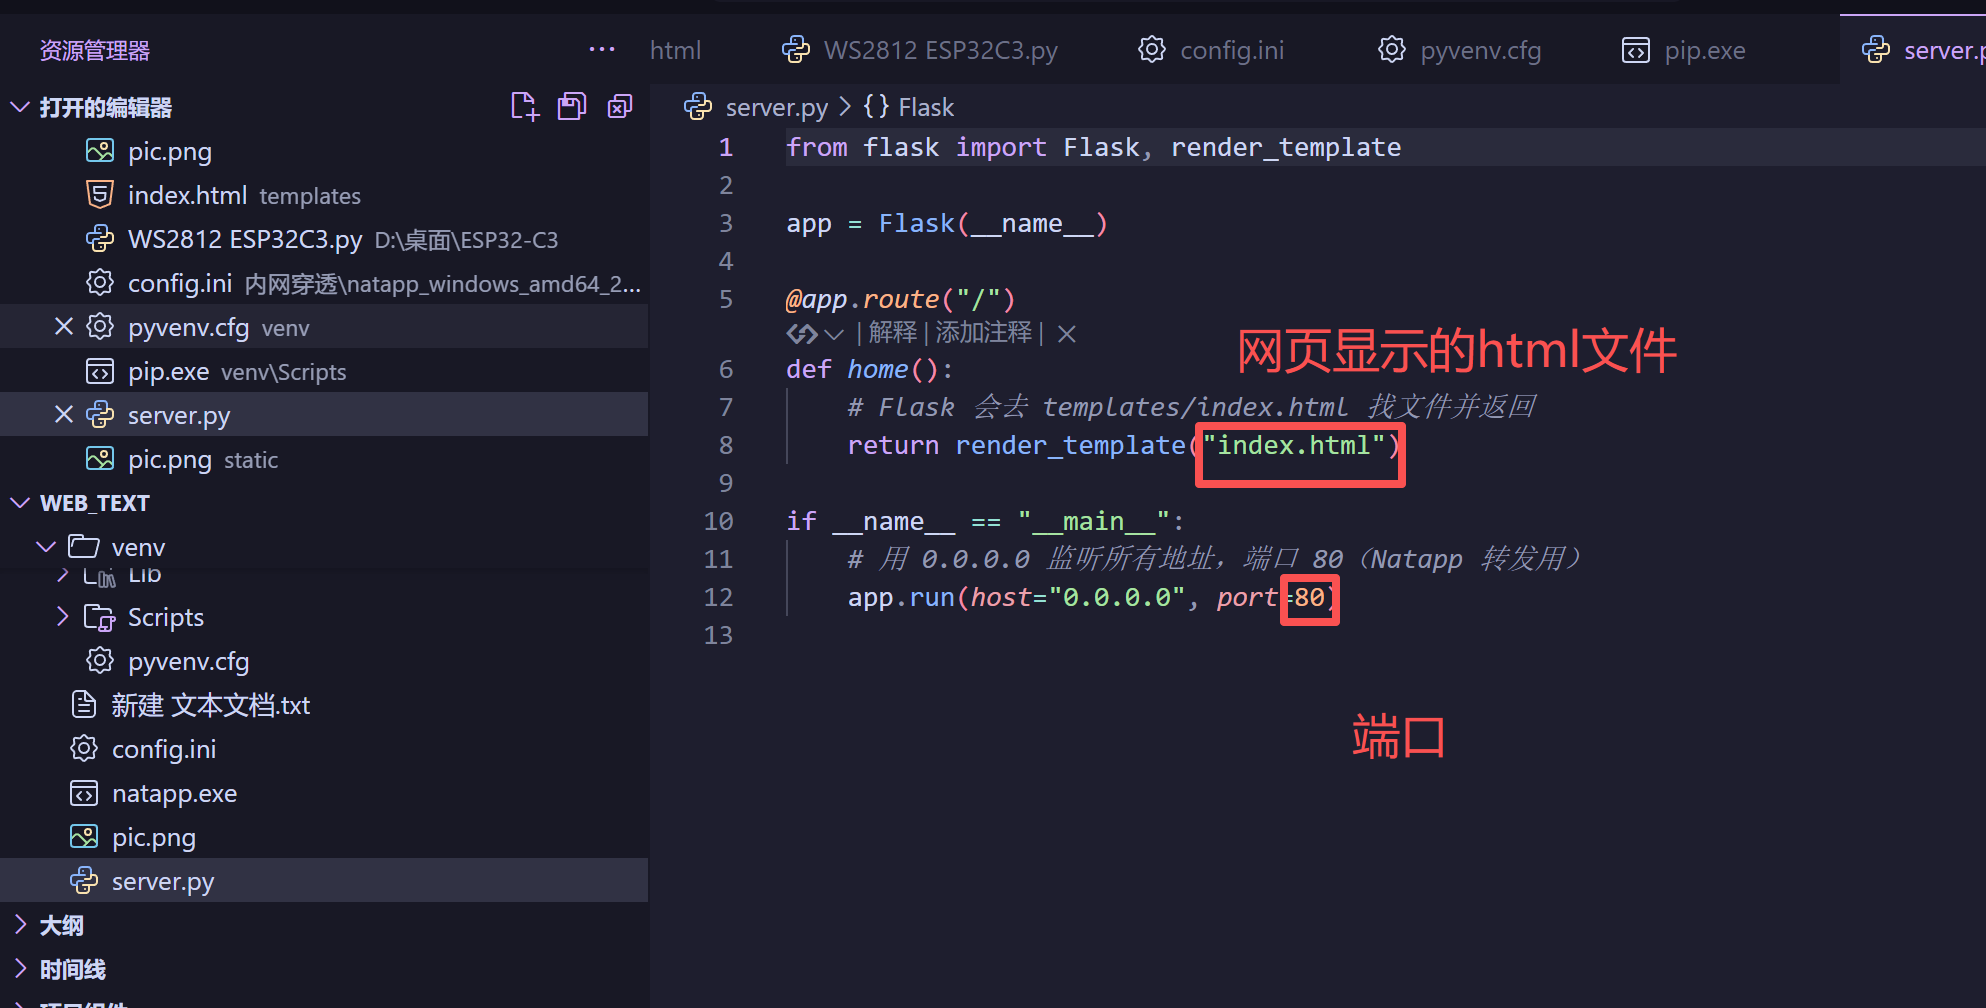Click the AI code lens icon above def home
This screenshot has width=1986, height=1008.
(801, 333)
